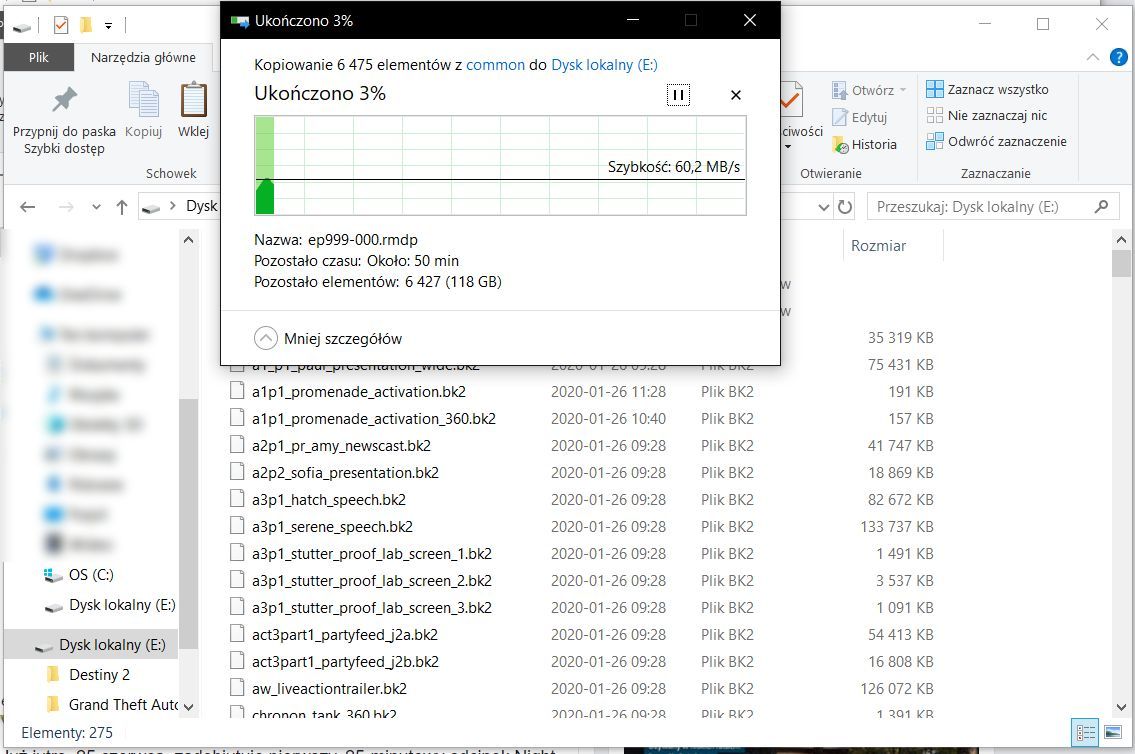Click the Przypnij do paska pin icon

point(64,100)
